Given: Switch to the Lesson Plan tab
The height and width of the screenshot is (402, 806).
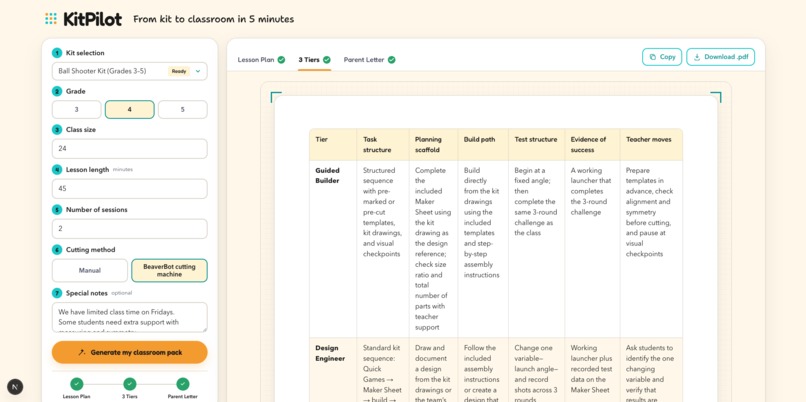Looking at the screenshot, I should pos(261,60).
